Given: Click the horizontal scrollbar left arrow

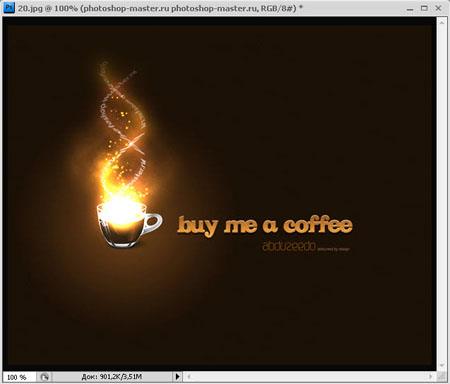Looking at the screenshot, I should pos(189,377).
